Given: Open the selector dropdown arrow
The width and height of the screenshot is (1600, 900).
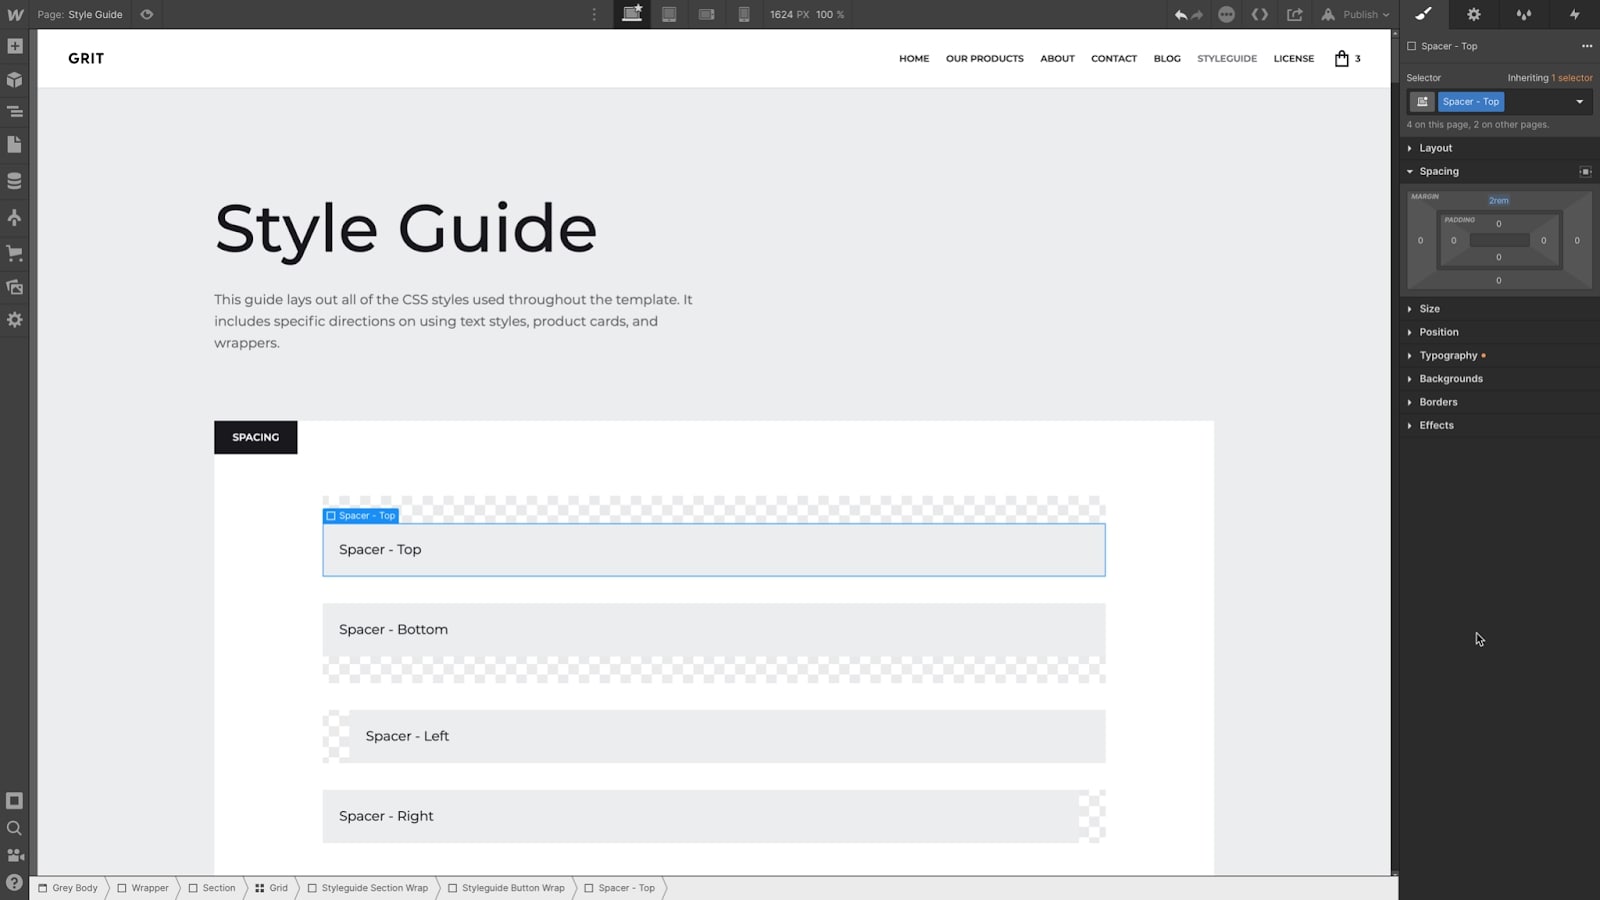Looking at the screenshot, I should [x=1580, y=102].
